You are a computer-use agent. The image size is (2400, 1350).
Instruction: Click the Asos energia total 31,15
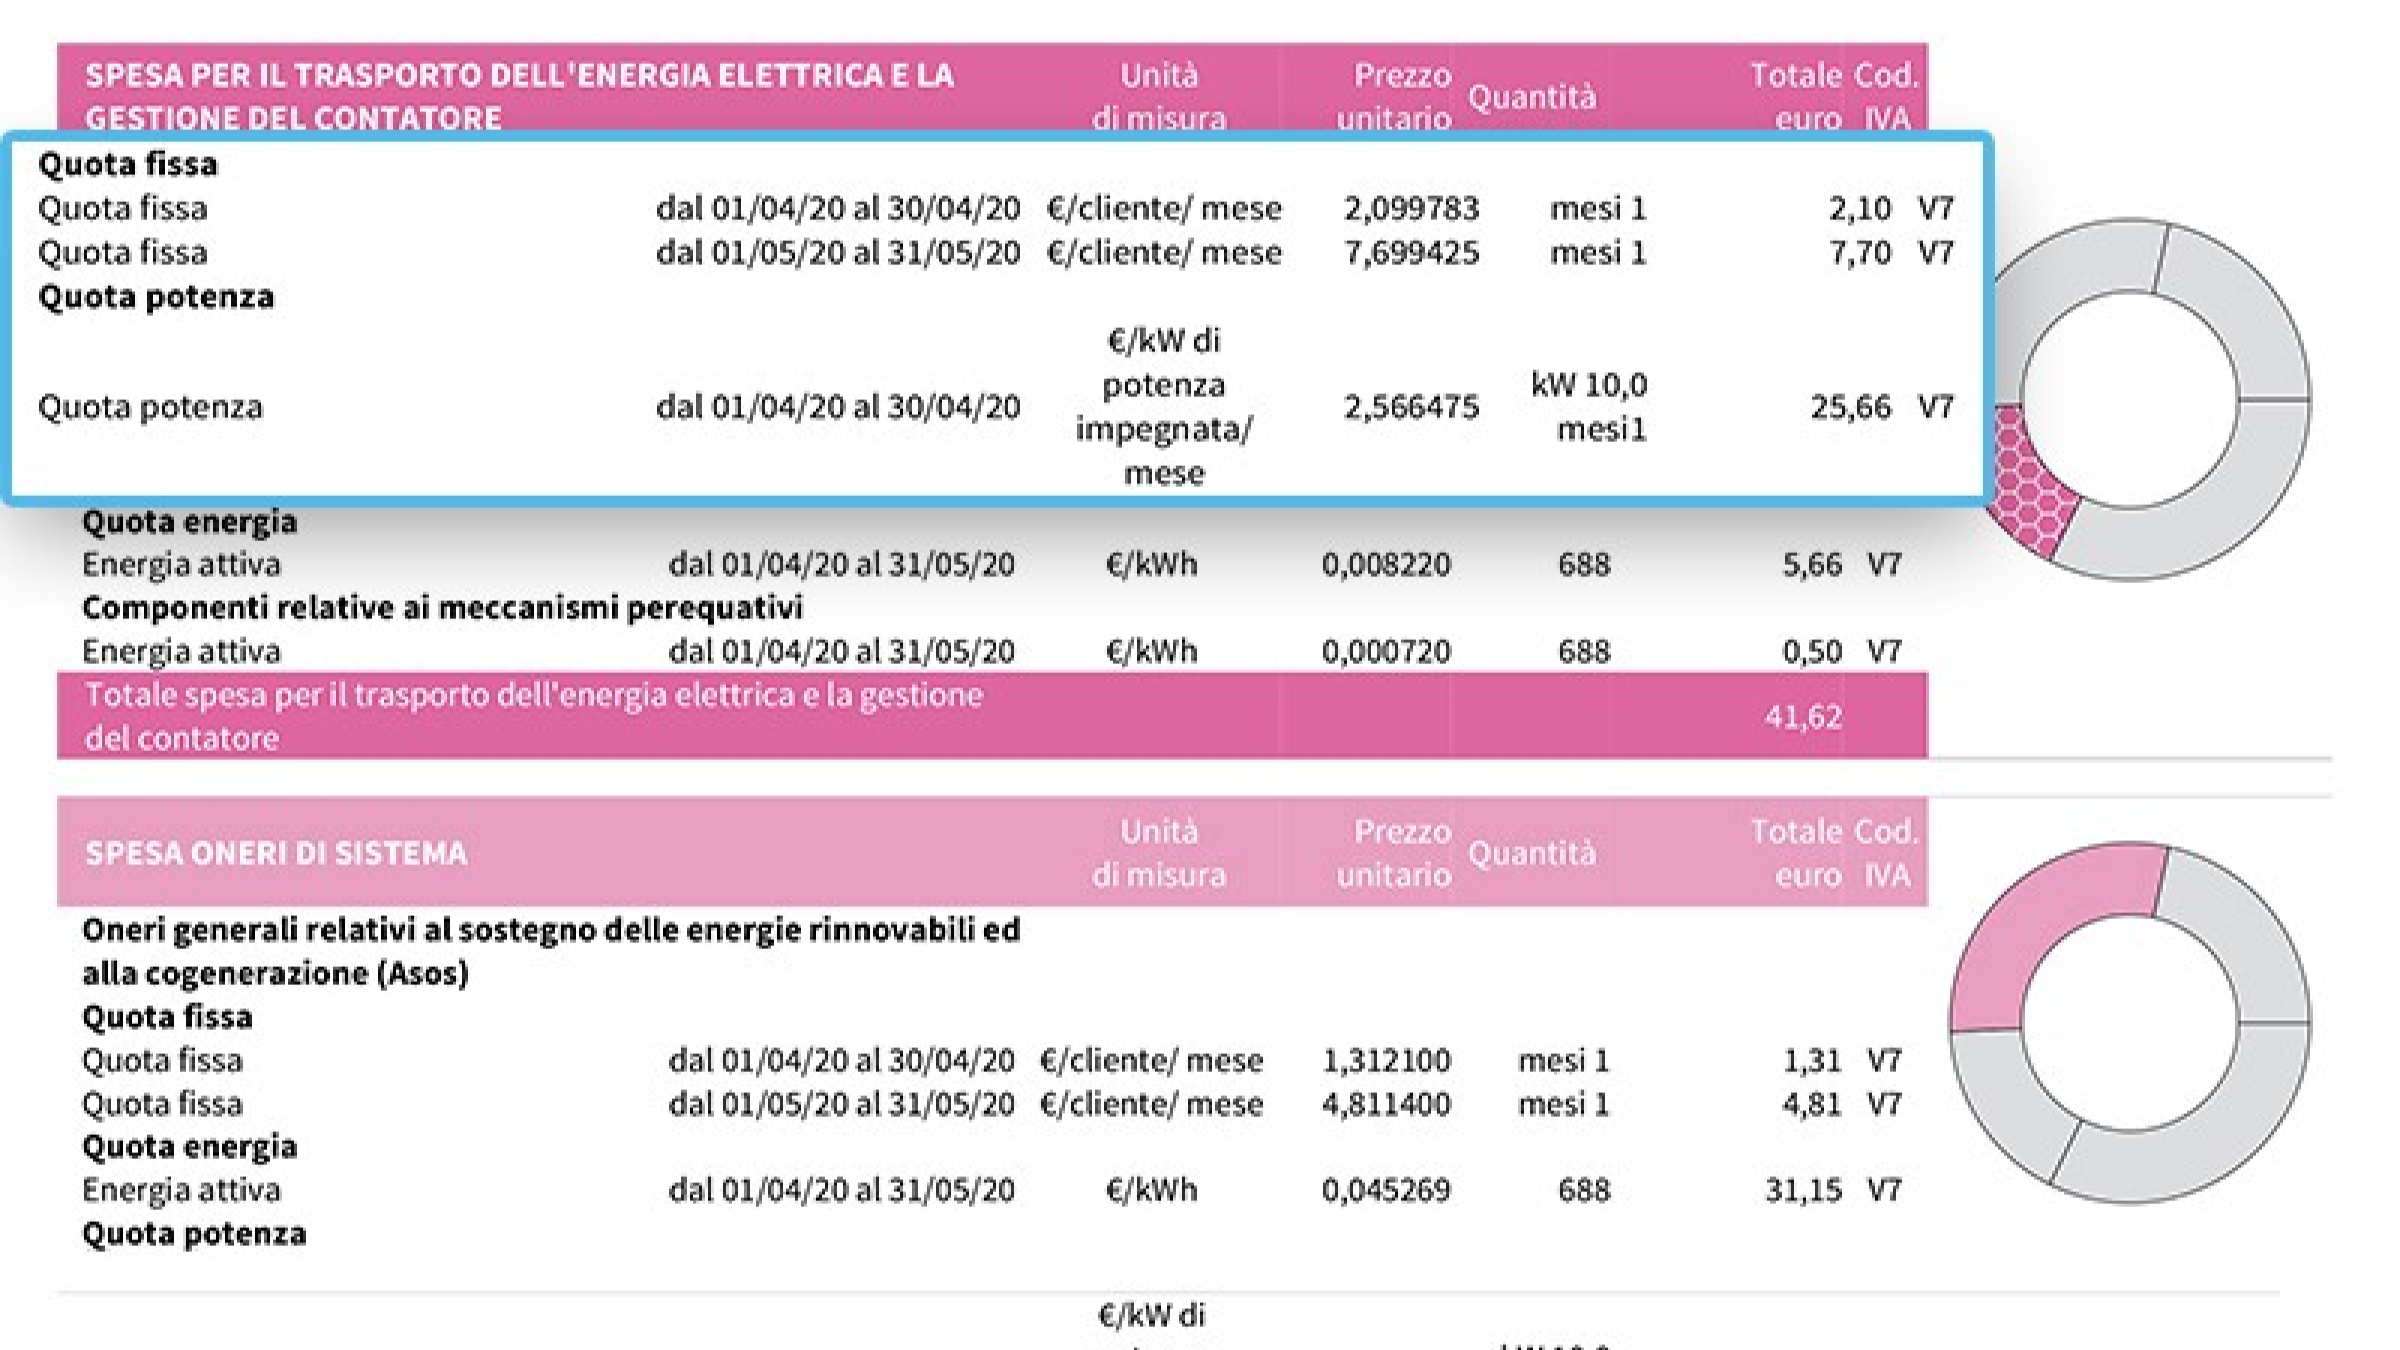(x=1802, y=1190)
